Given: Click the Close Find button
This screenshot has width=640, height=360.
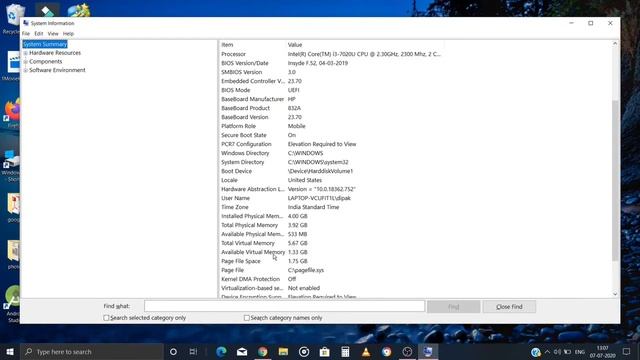Looking at the screenshot, I should pos(509,307).
